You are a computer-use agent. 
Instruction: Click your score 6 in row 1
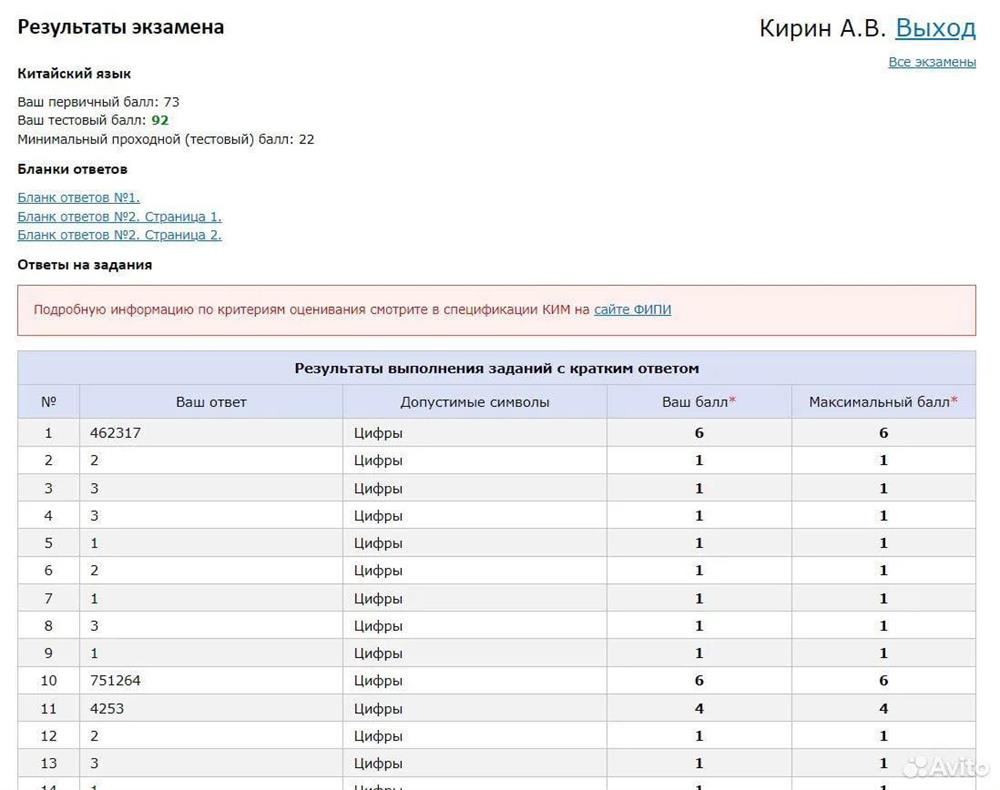pos(699,433)
